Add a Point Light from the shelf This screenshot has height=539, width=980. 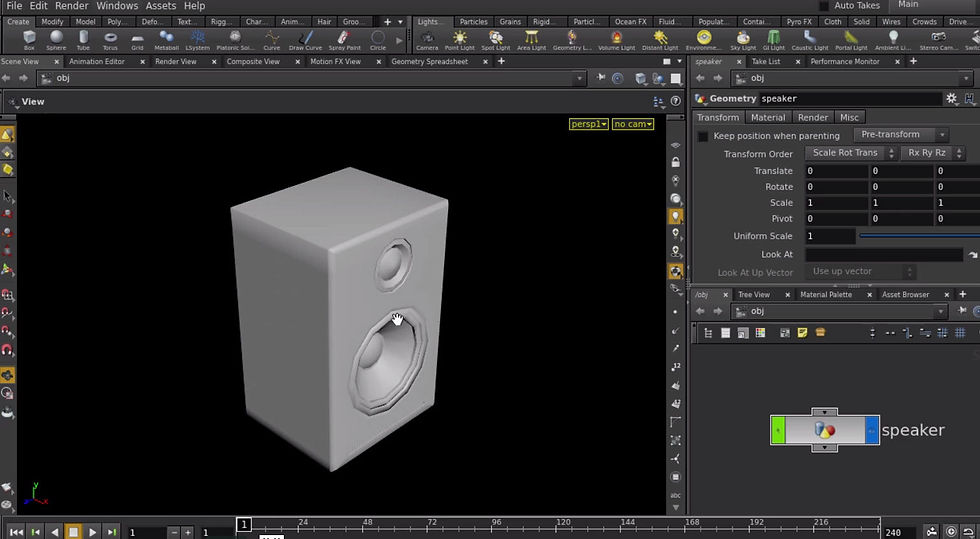click(x=459, y=39)
